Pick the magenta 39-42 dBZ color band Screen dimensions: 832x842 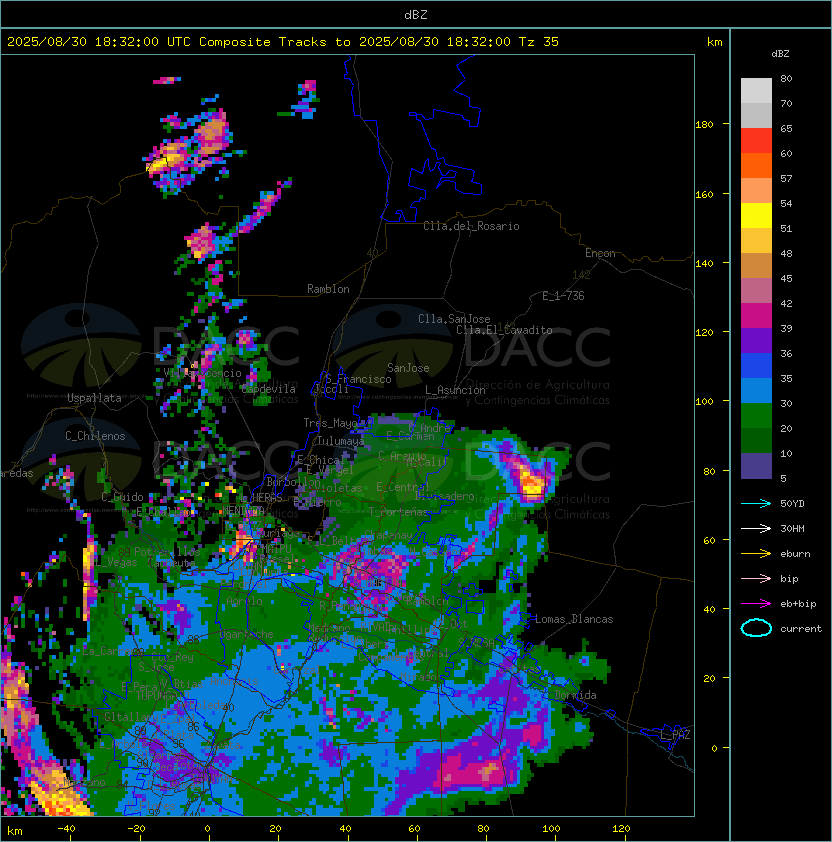(756, 315)
